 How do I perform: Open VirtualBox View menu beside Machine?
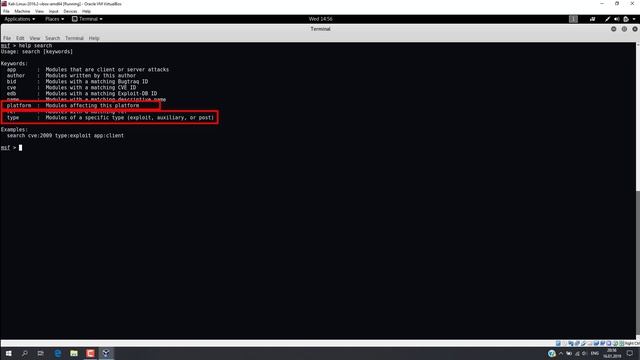(x=39, y=11)
